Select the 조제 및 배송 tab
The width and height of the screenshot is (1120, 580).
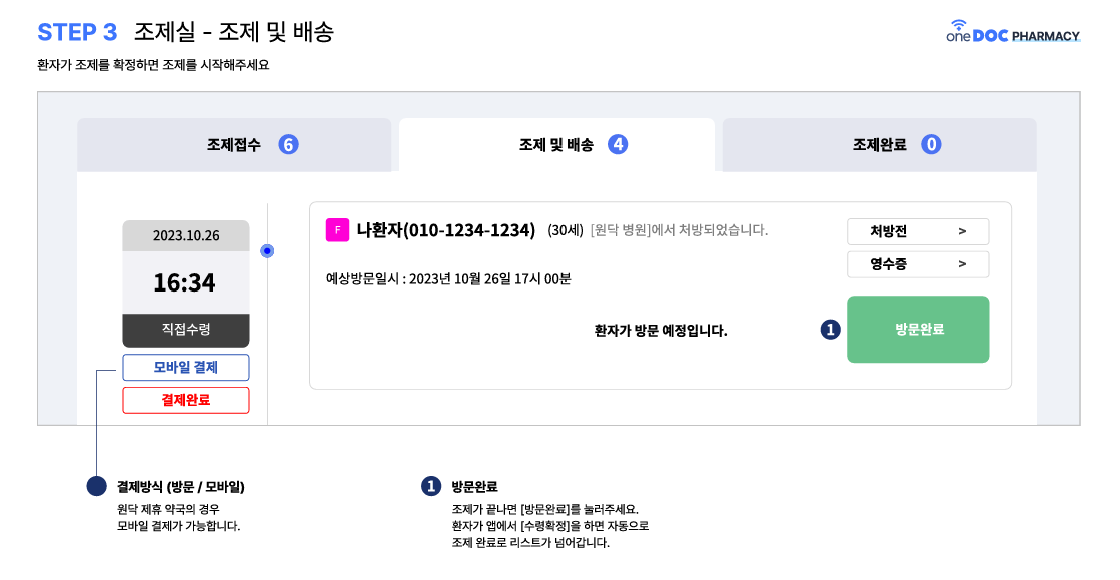pos(556,144)
